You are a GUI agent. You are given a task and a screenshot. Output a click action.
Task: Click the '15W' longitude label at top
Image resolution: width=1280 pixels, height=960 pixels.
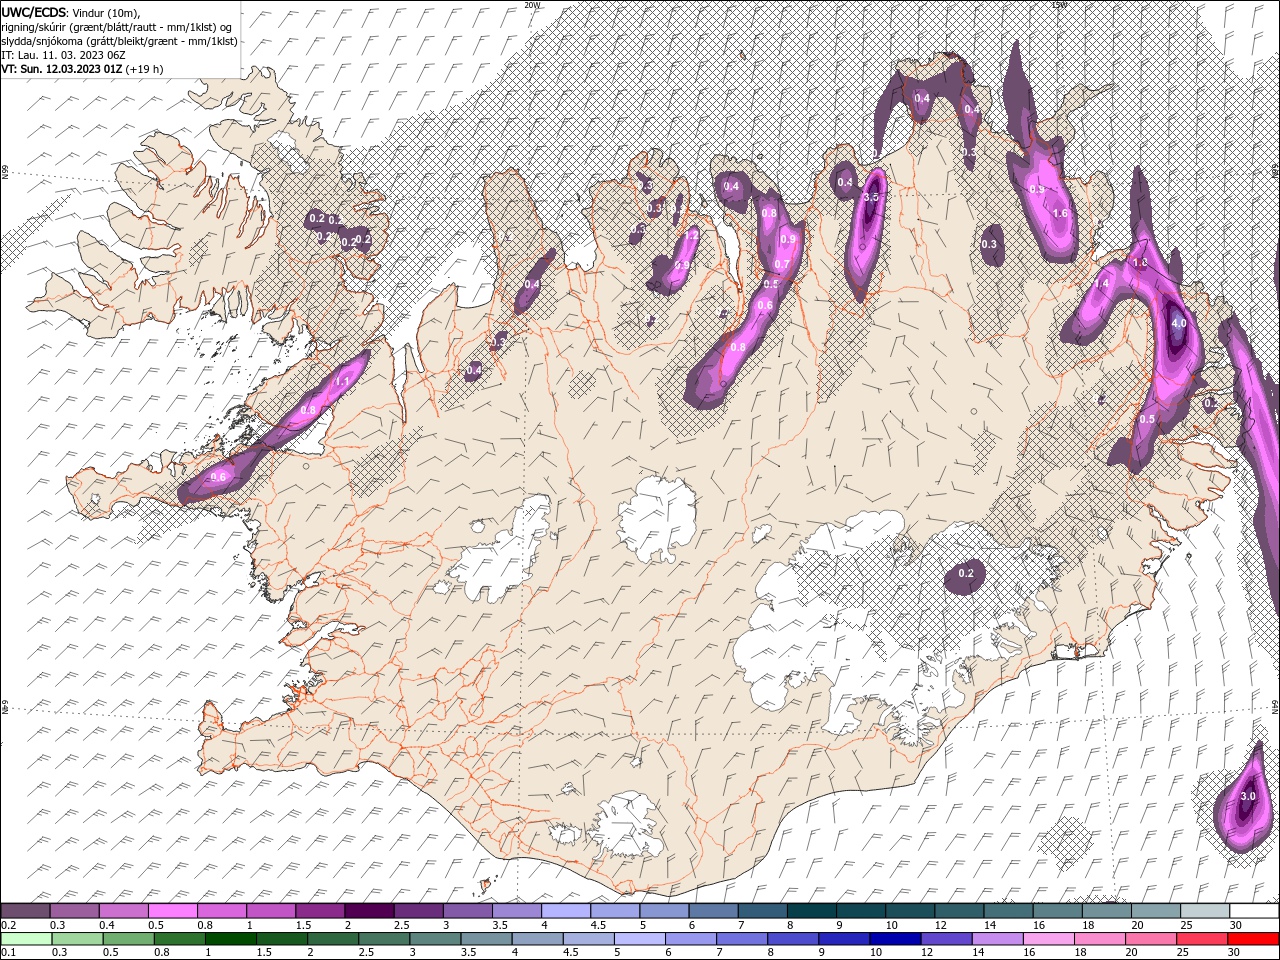pos(1059,5)
